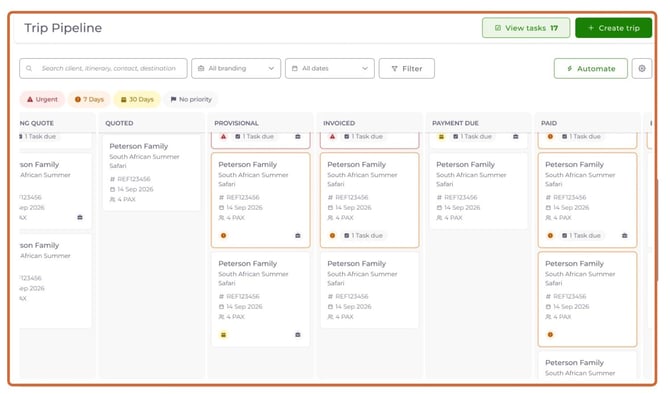Click the Trip Pipeline page title
The width and height of the screenshot is (670, 394).
(x=63, y=28)
